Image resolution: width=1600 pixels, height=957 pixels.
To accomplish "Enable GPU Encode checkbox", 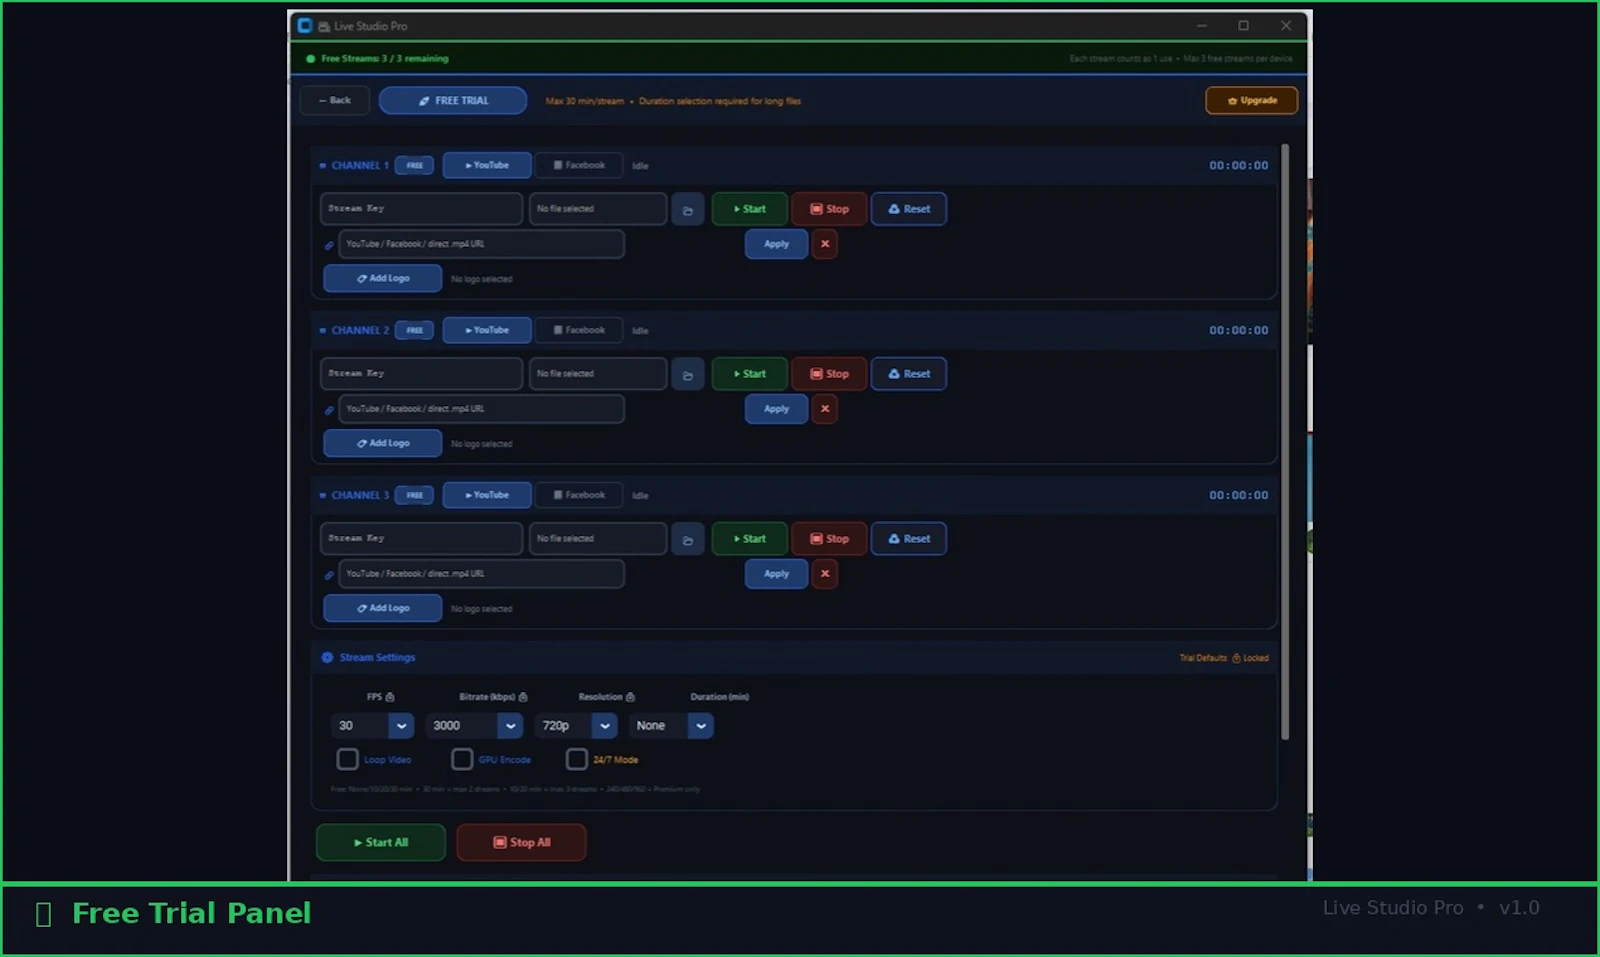I will point(462,759).
